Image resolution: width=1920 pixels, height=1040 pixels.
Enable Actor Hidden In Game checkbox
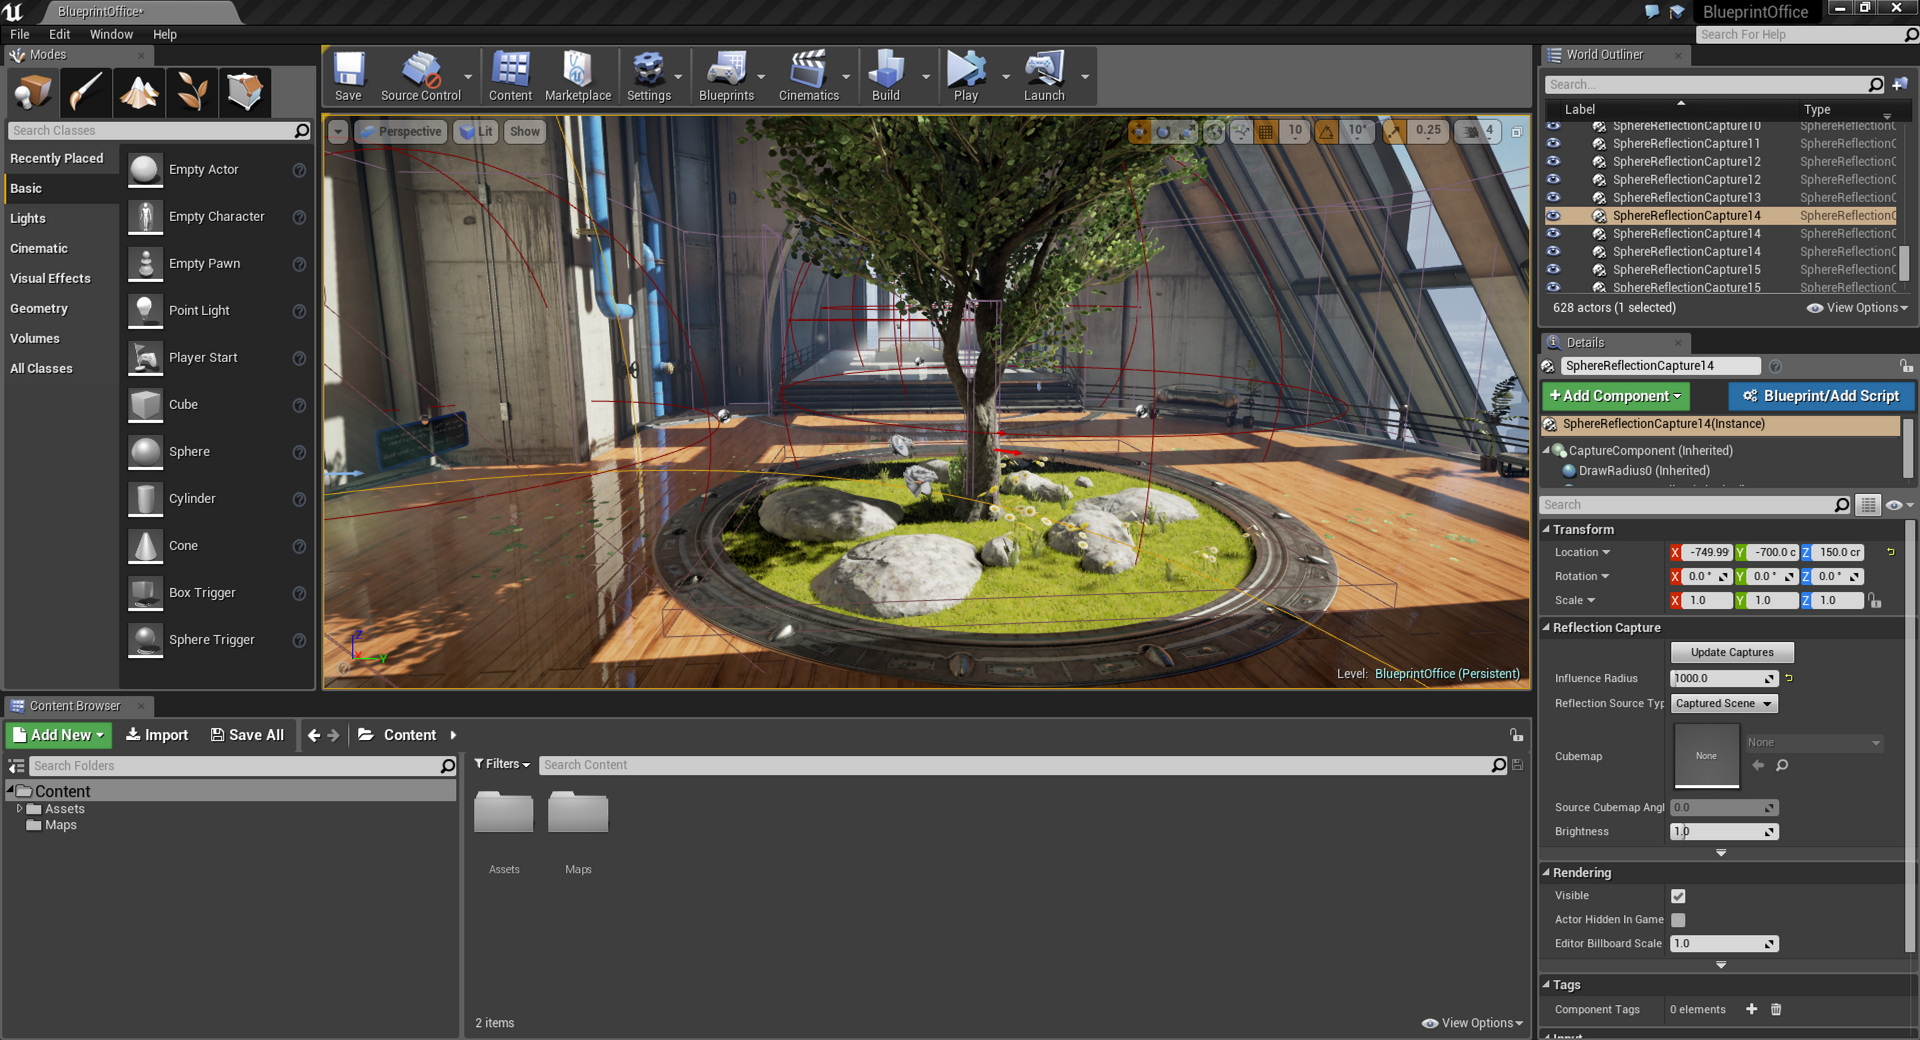pos(1678,920)
